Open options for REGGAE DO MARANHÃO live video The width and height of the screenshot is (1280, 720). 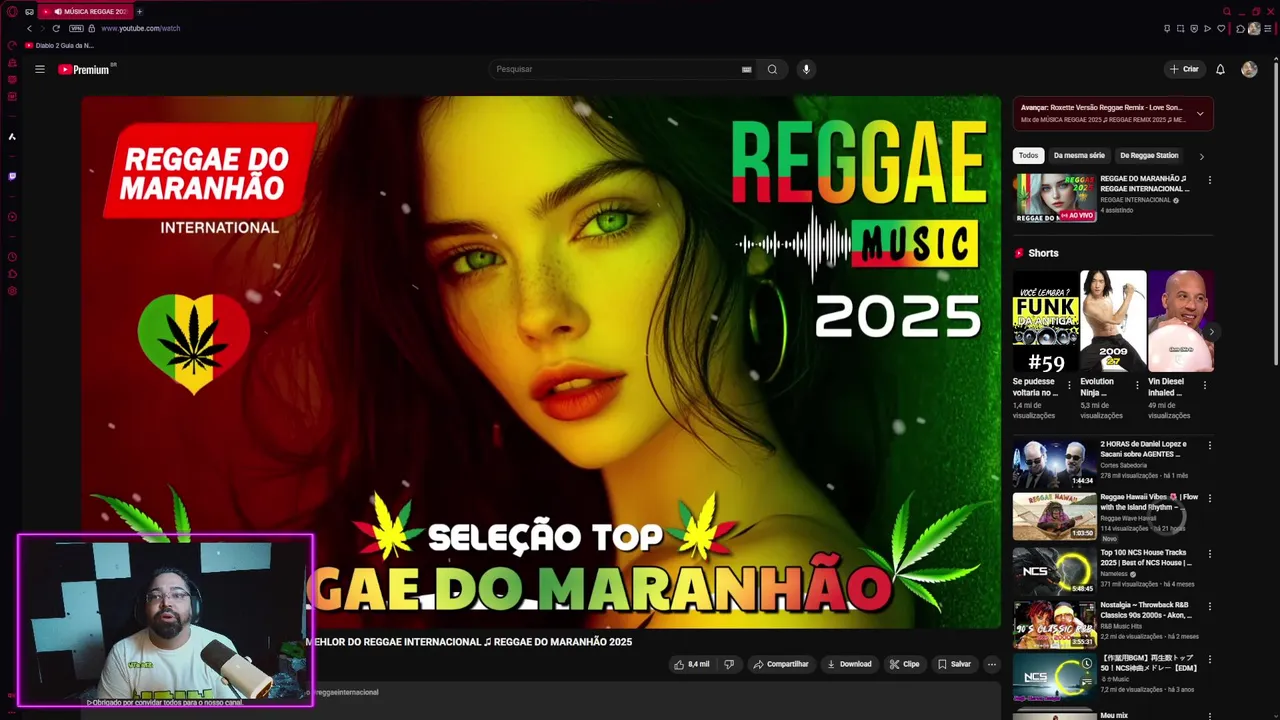[x=1209, y=180]
